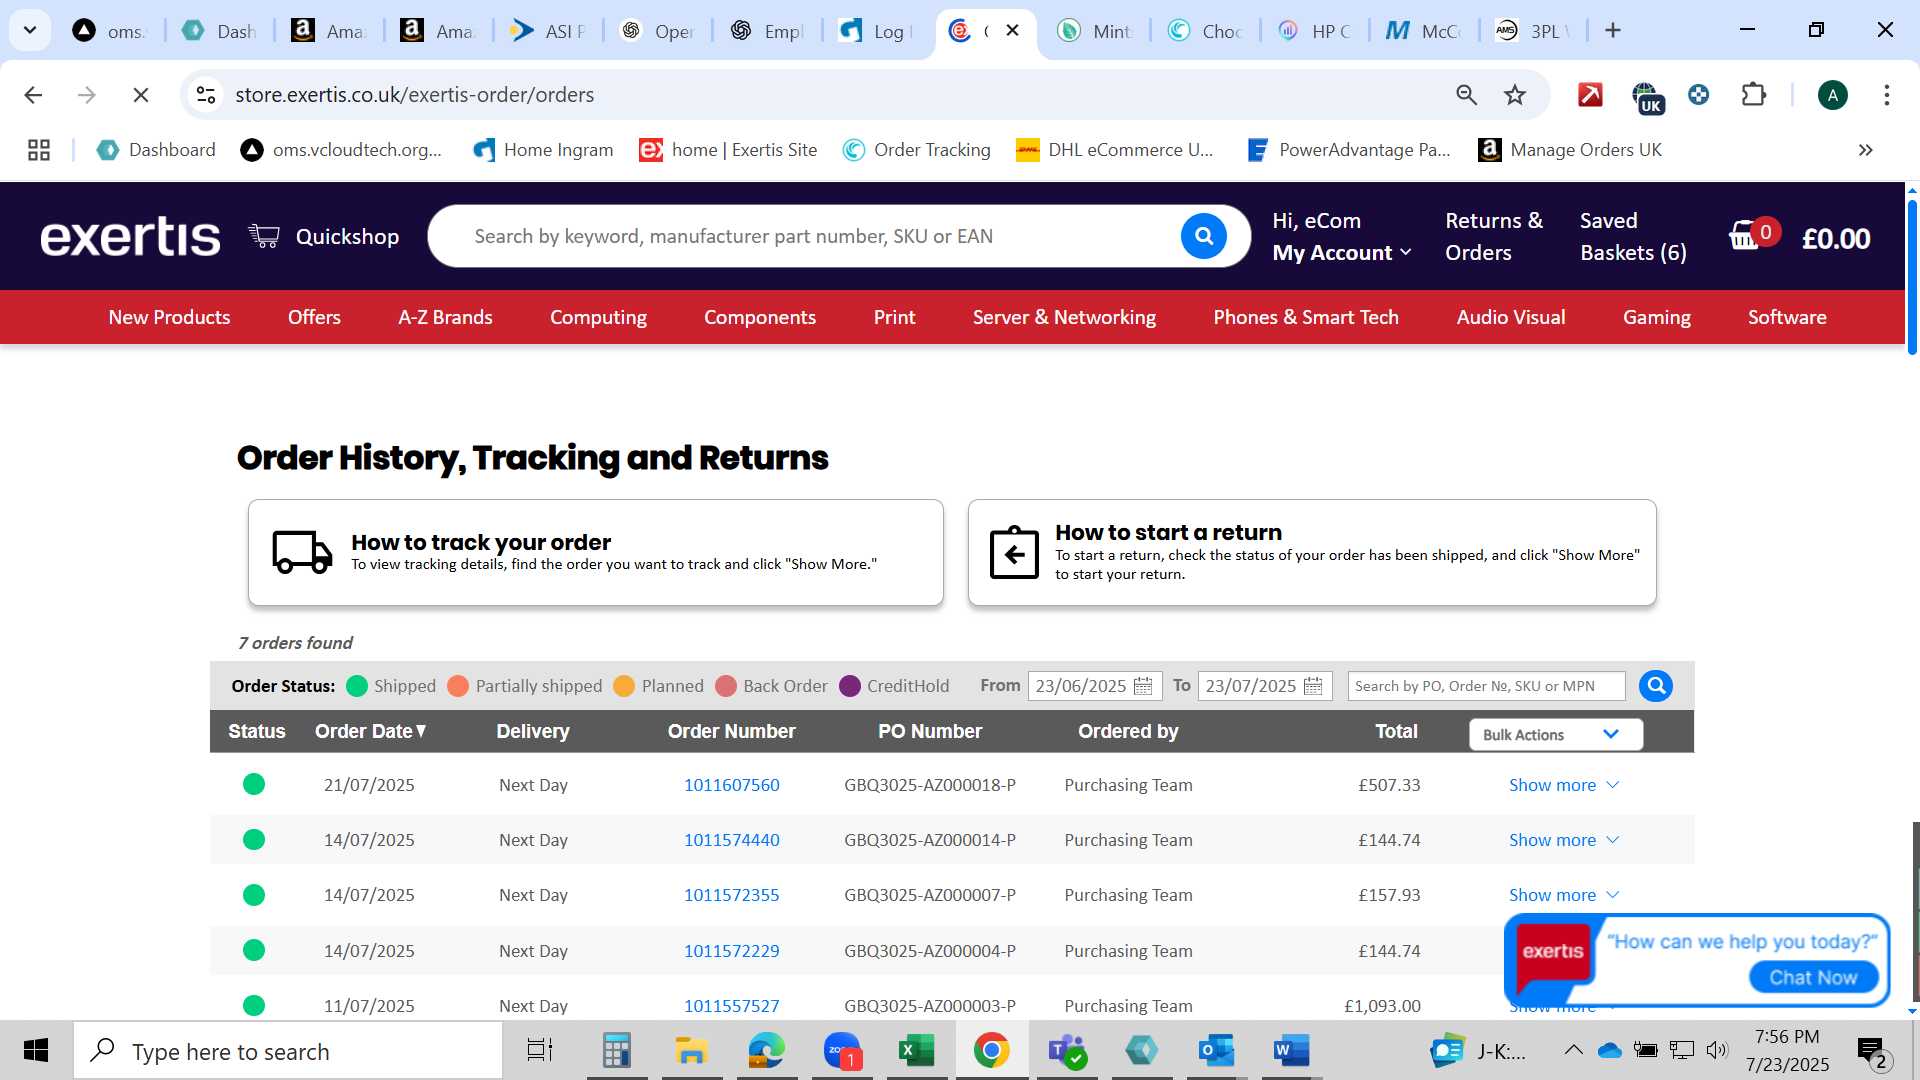Click the red arrow extension icon
The width and height of the screenshot is (1920, 1080).
1590,95
